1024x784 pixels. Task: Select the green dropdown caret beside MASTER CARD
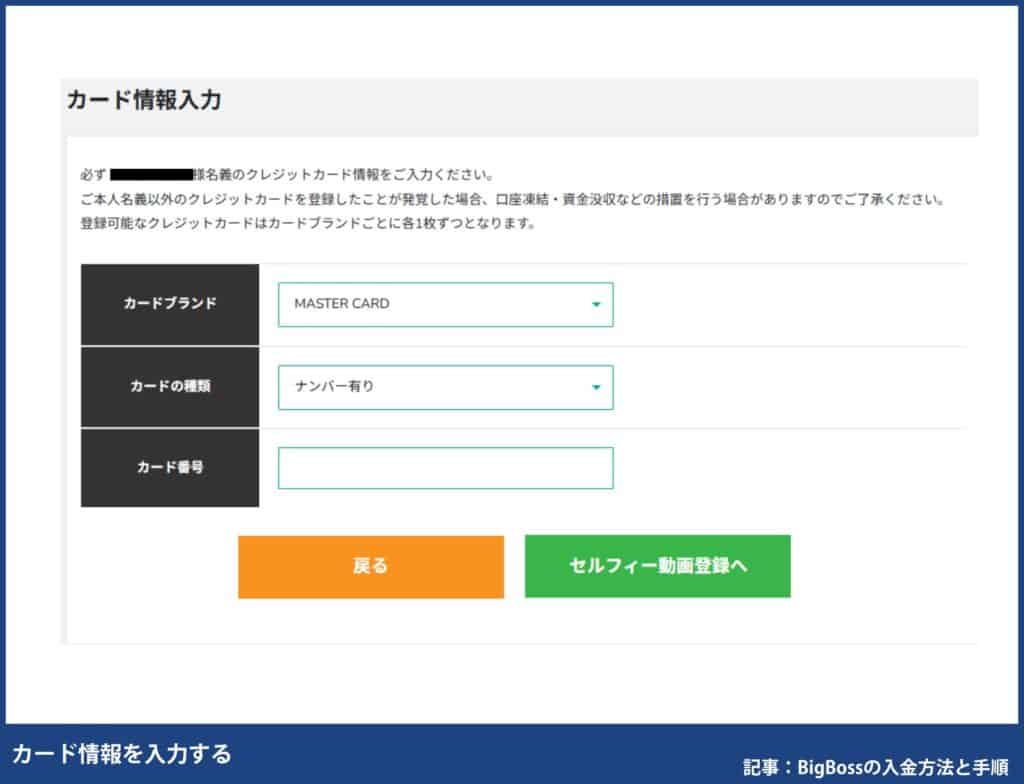pos(597,304)
